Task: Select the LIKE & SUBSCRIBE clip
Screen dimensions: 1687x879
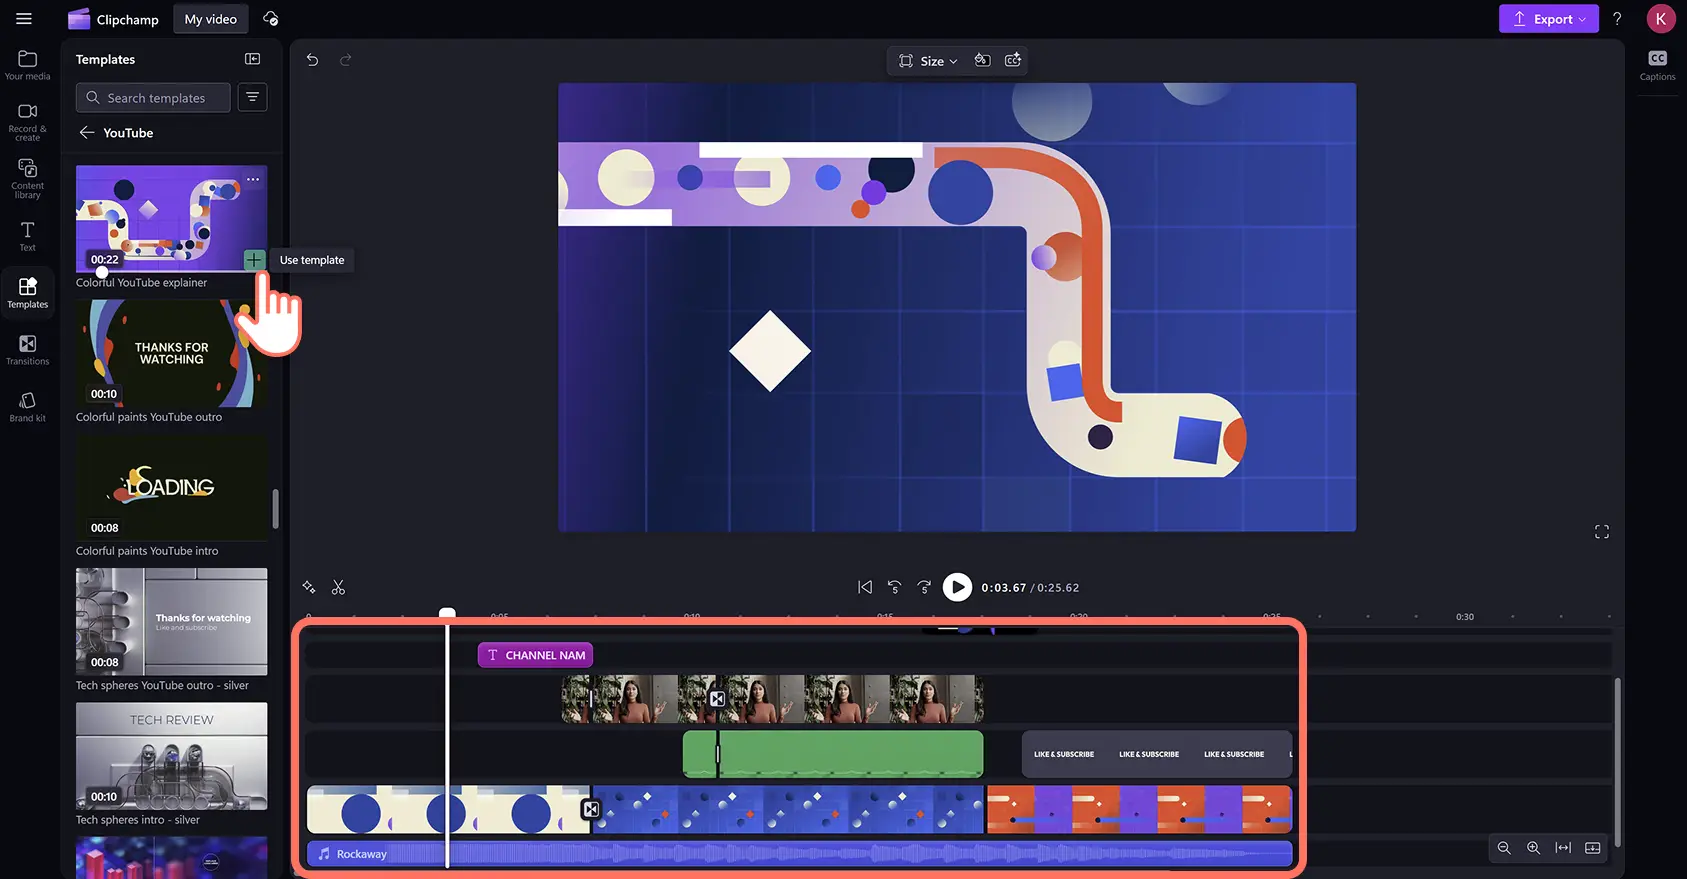Action: 1157,754
